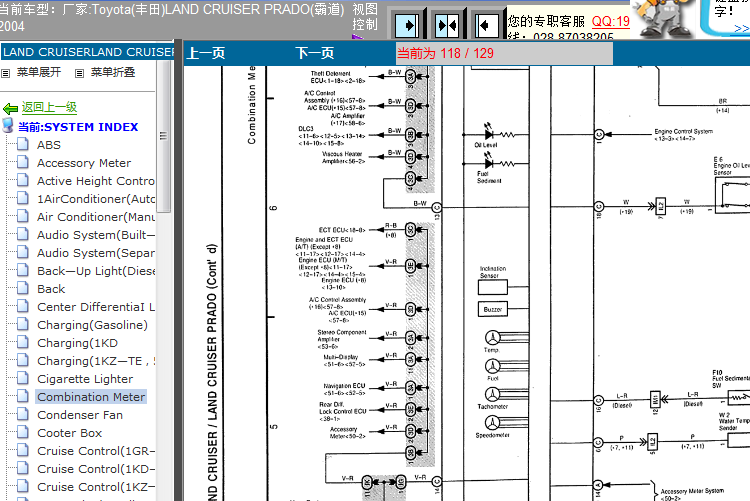750x501 pixels.
Task: Click the 菜单展开 expand icon
Action: [x=6, y=74]
